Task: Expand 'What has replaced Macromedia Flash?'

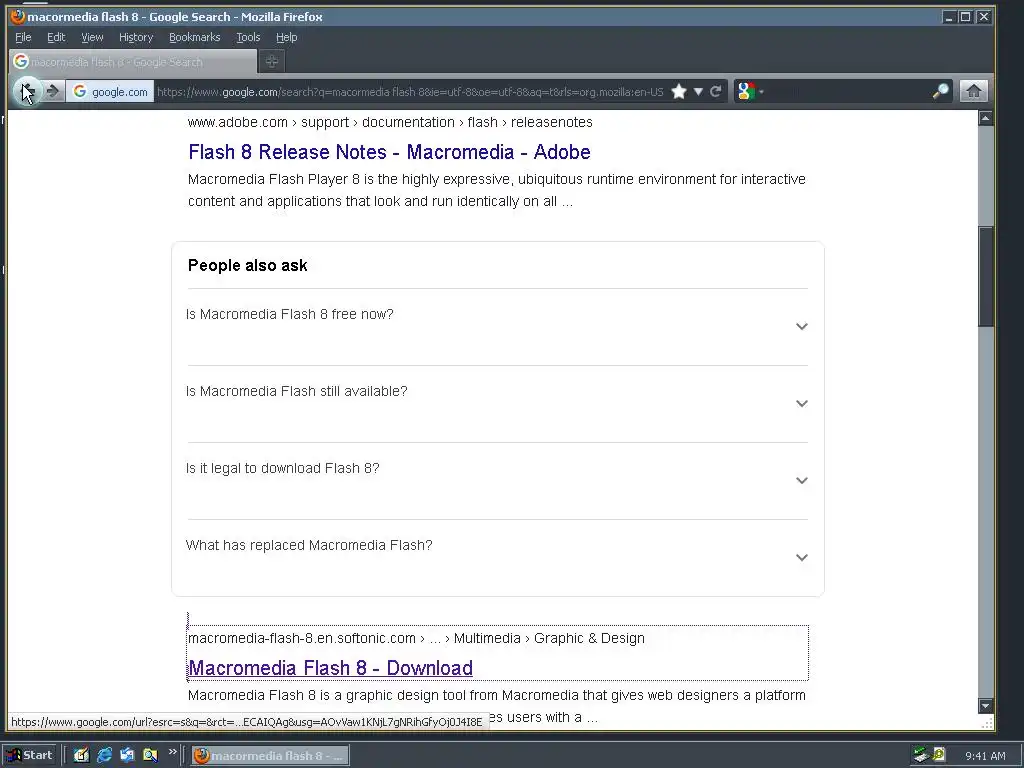Action: tap(497, 558)
